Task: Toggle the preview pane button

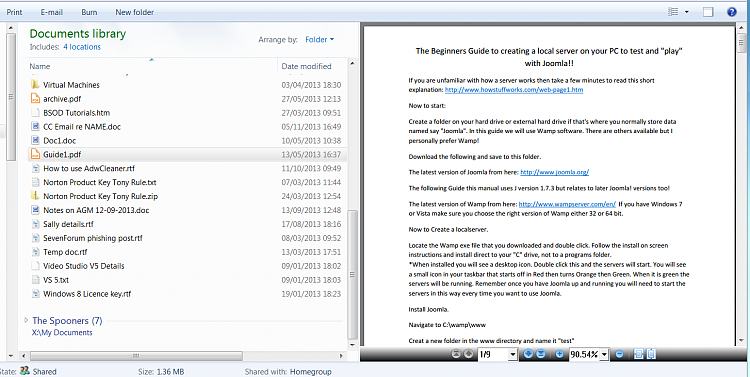Action: [708, 12]
